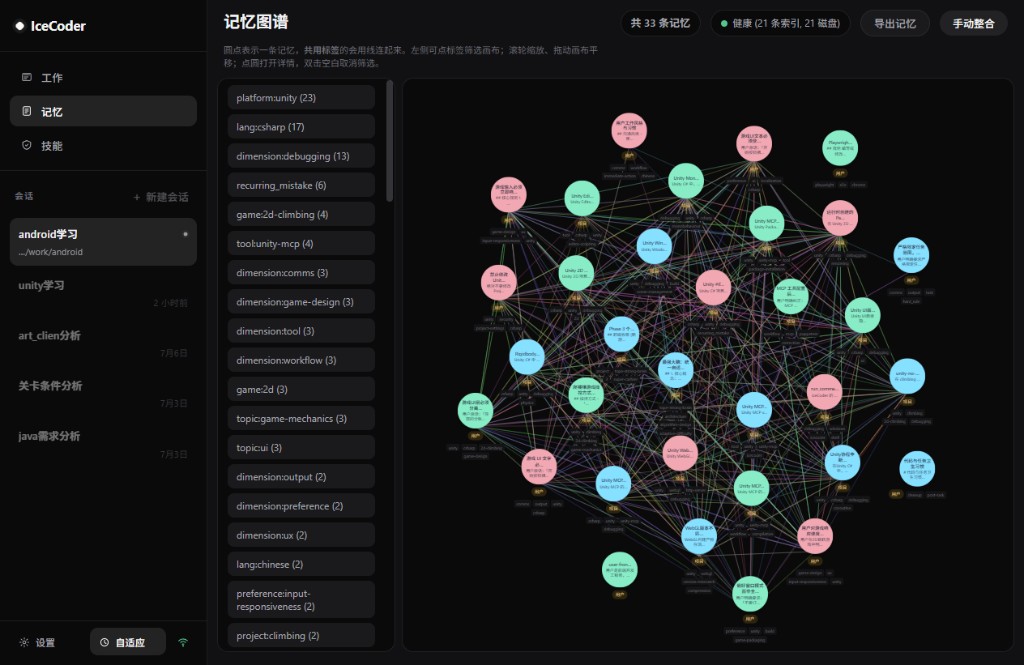Click the status dot on android学习 session

click(185, 234)
